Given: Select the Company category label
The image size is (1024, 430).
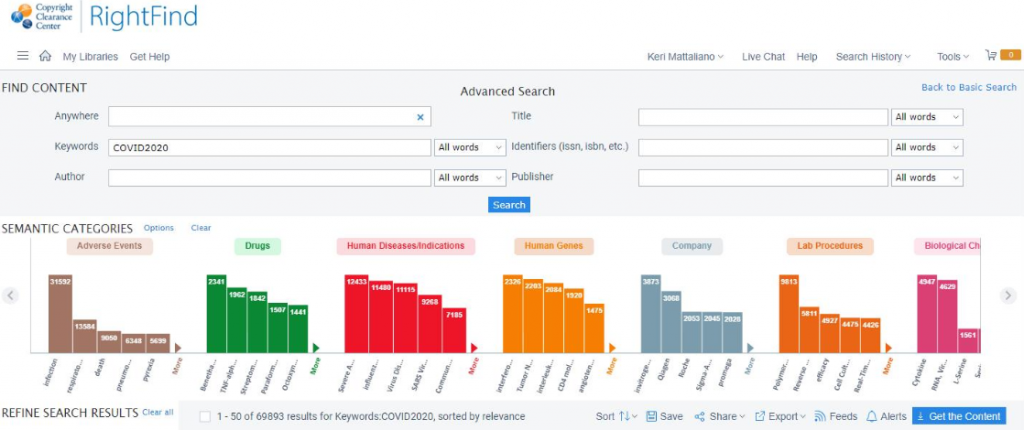Looking at the screenshot, I should pos(692,246).
